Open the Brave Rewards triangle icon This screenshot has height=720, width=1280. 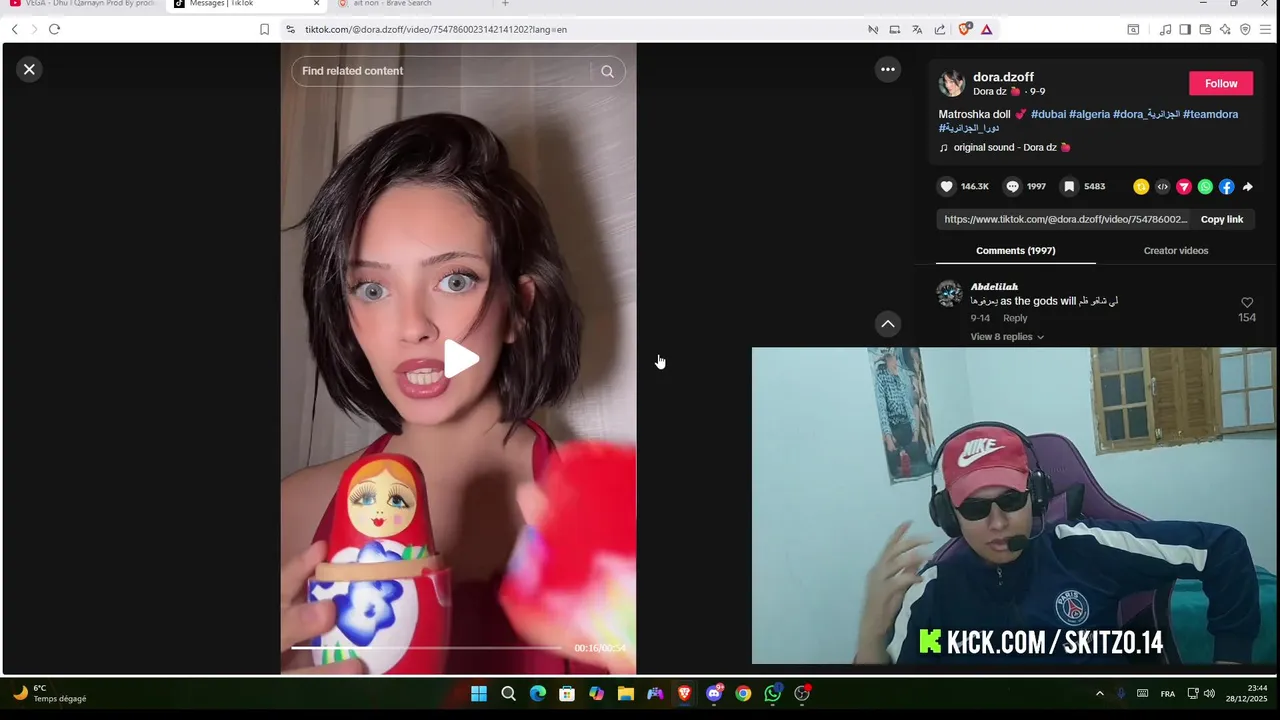[986, 29]
